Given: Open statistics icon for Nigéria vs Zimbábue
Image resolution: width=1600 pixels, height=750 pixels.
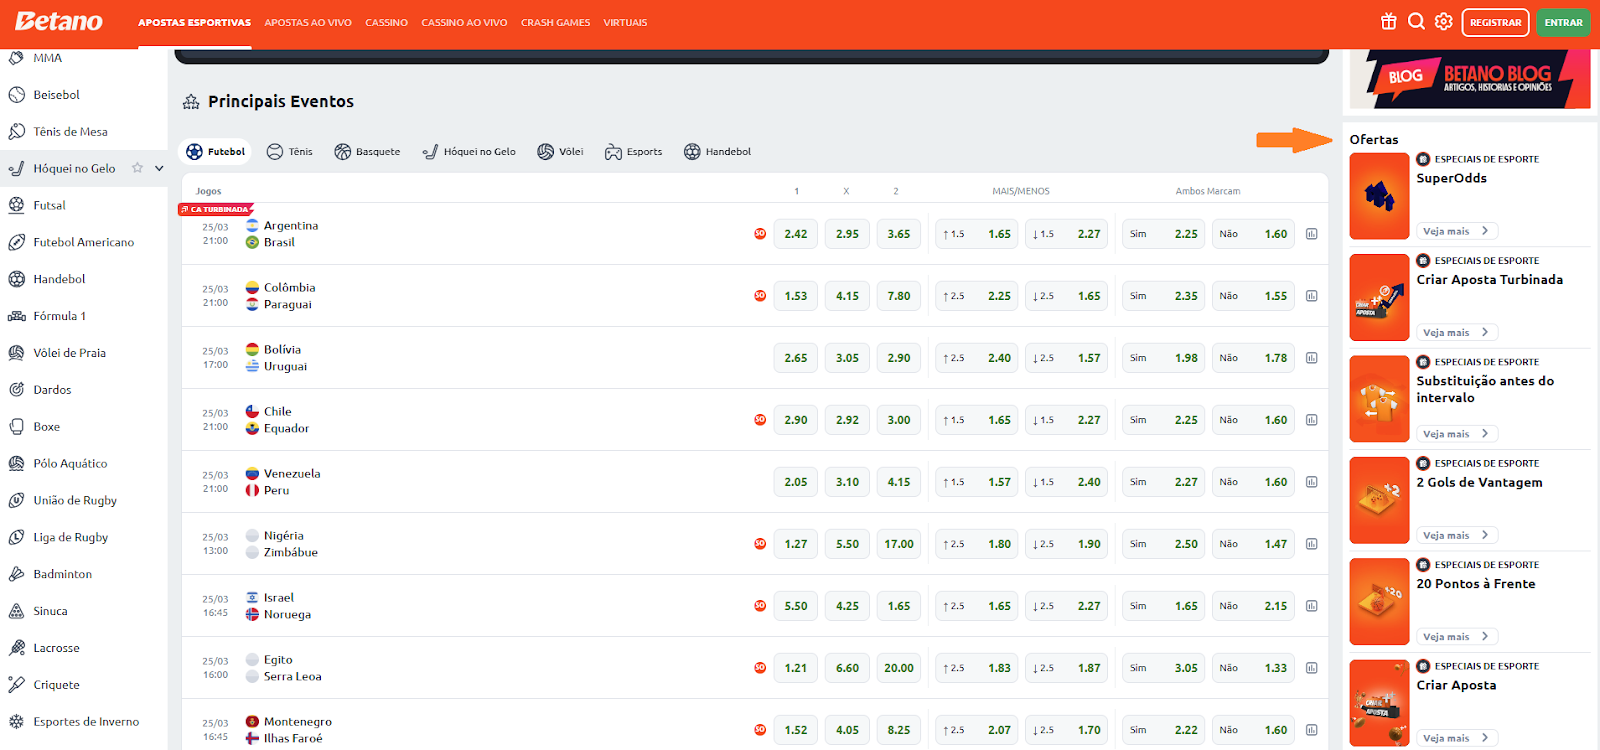Looking at the screenshot, I should pyautogui.click(x=1312, y=544).
